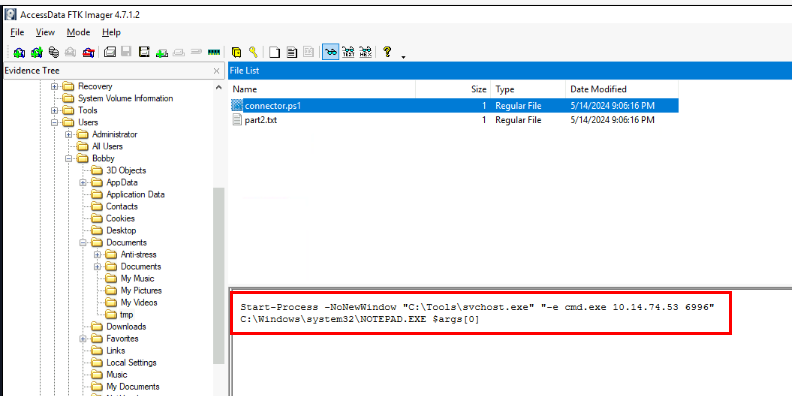The width and height of the screenshot is (792, 396).
Task: Click the Detect EFS Encryption key icon
Action: [253, 52]
